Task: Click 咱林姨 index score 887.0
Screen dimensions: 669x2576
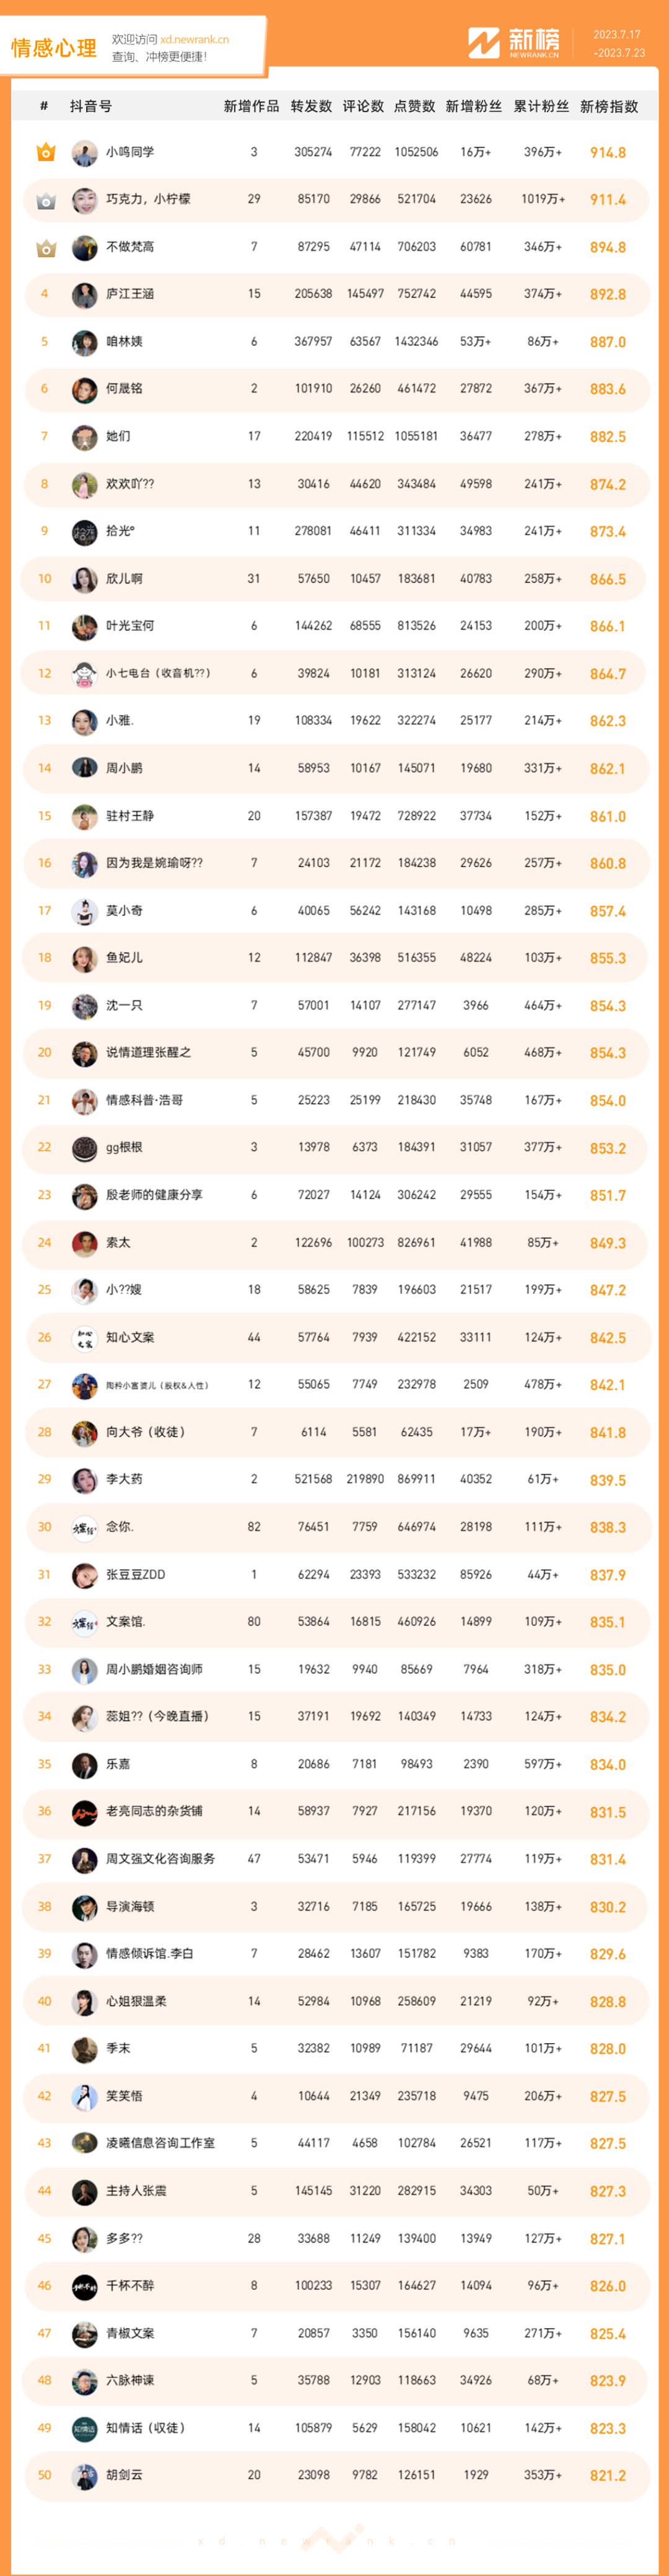Action: 607,342
